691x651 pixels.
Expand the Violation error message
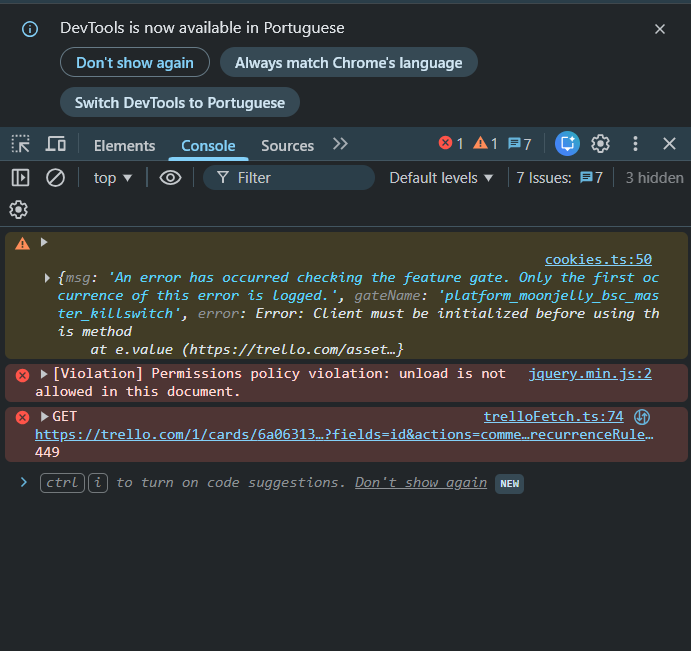pyautogui.click(x=44, y=374)
